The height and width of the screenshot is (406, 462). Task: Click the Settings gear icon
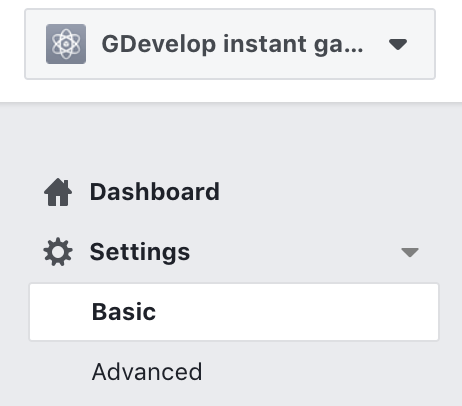(x=58, y=252)
